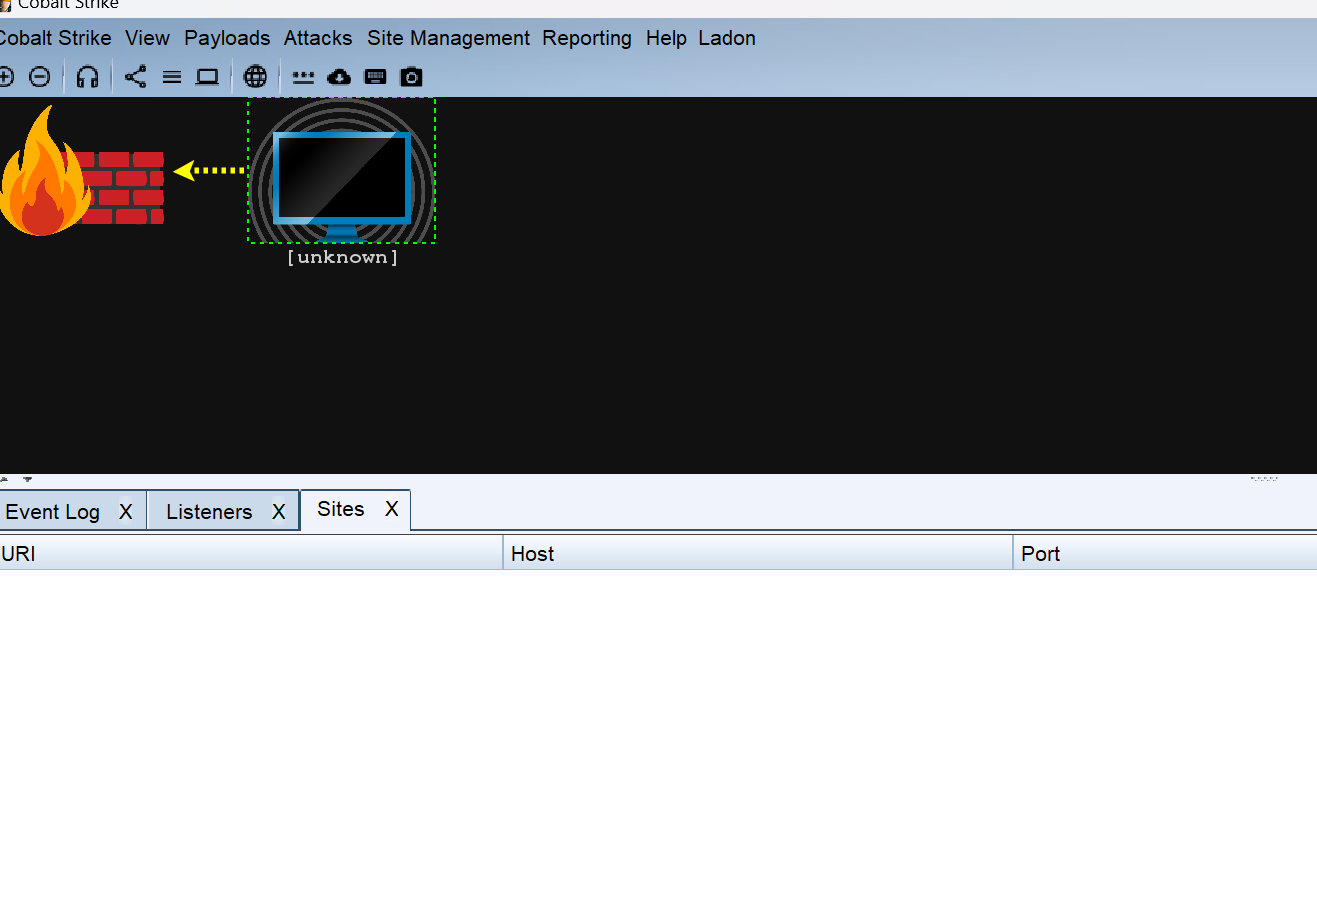Screen dimensions: 1317x902
Task: Sort sites by Host column header
Action: (x=756, y=554)
